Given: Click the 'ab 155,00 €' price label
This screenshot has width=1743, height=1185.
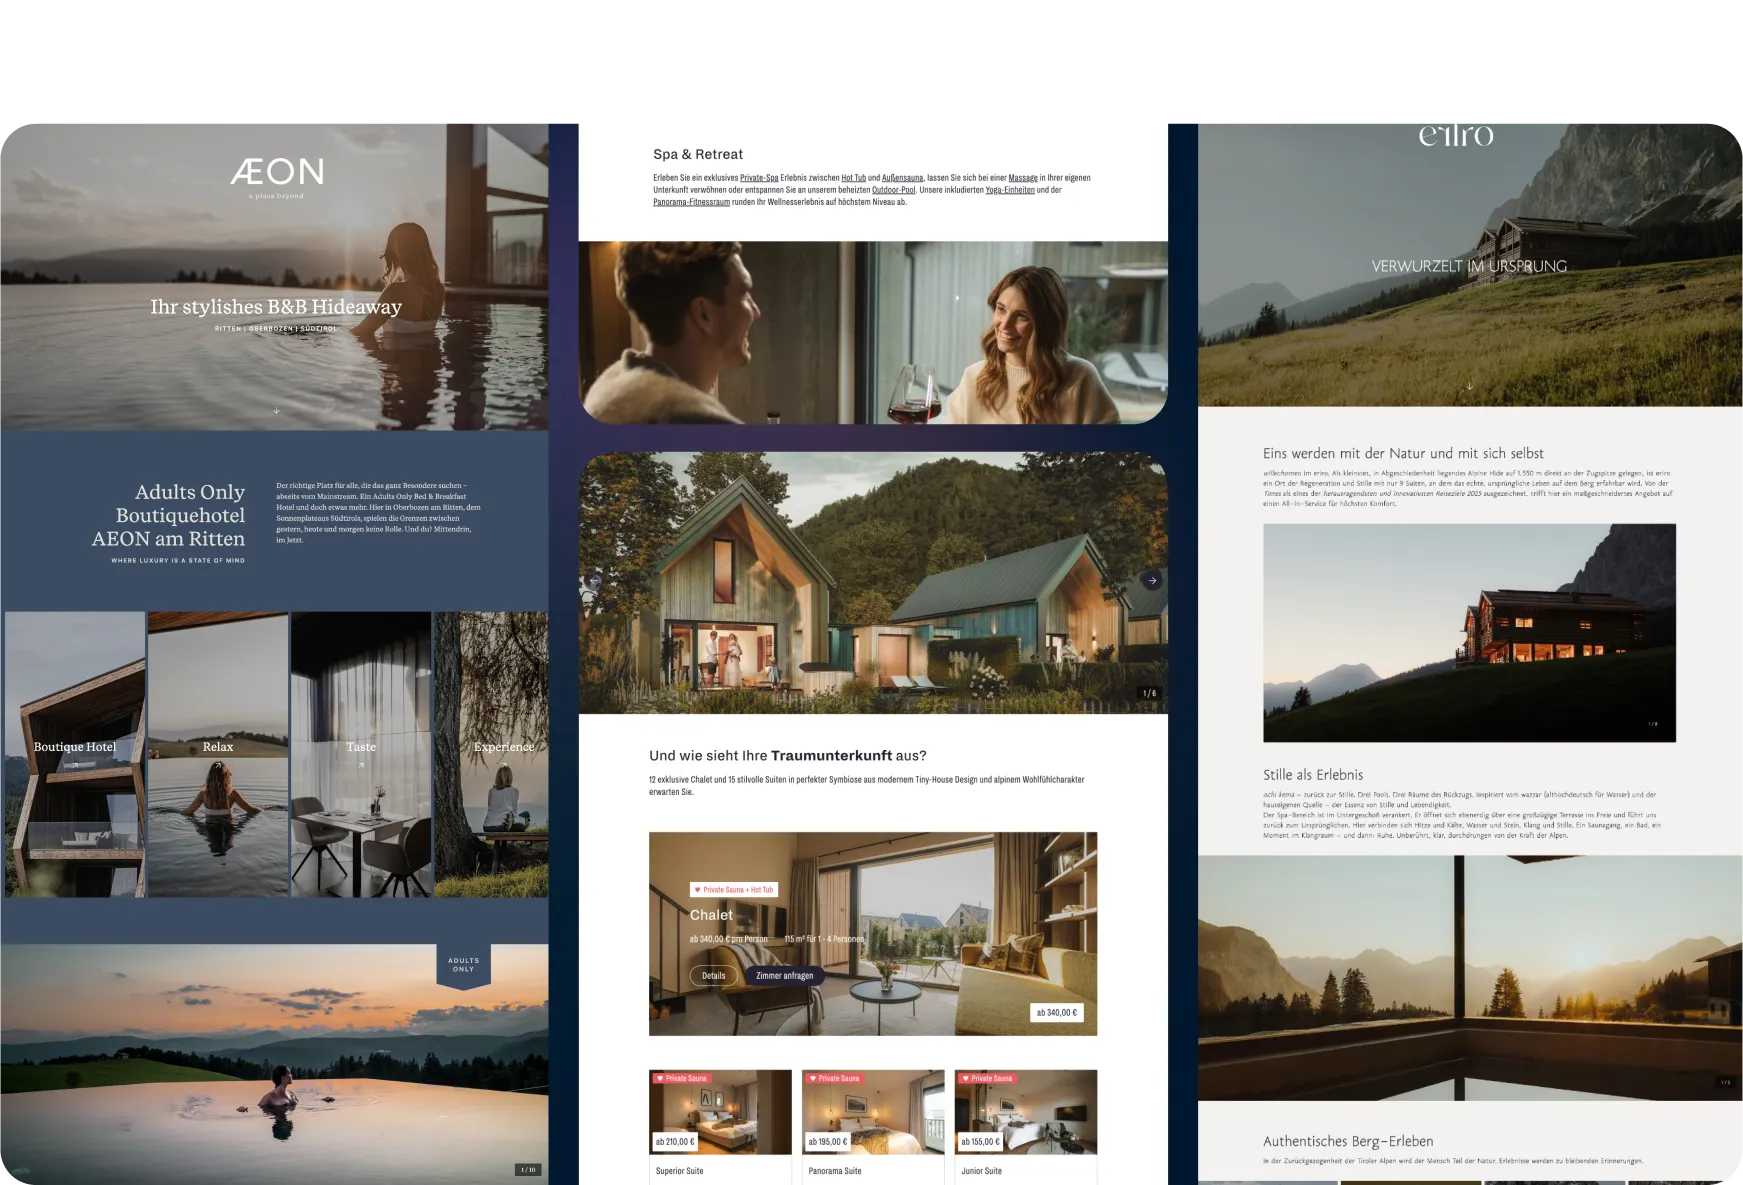Looking at the screenshot, I should [981, 1142].
